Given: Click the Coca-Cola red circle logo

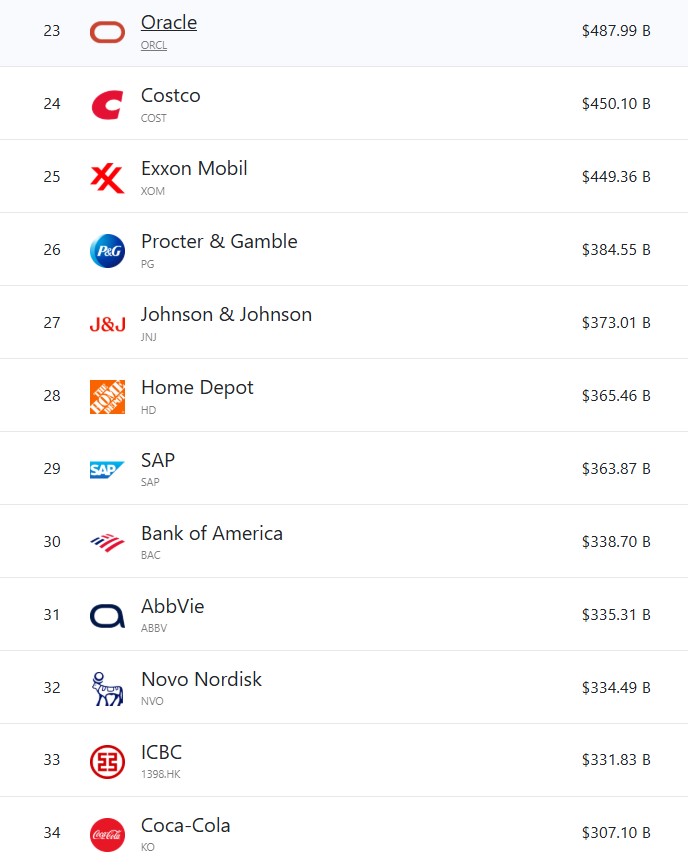Looking at the screenshot, I should 107,835.
